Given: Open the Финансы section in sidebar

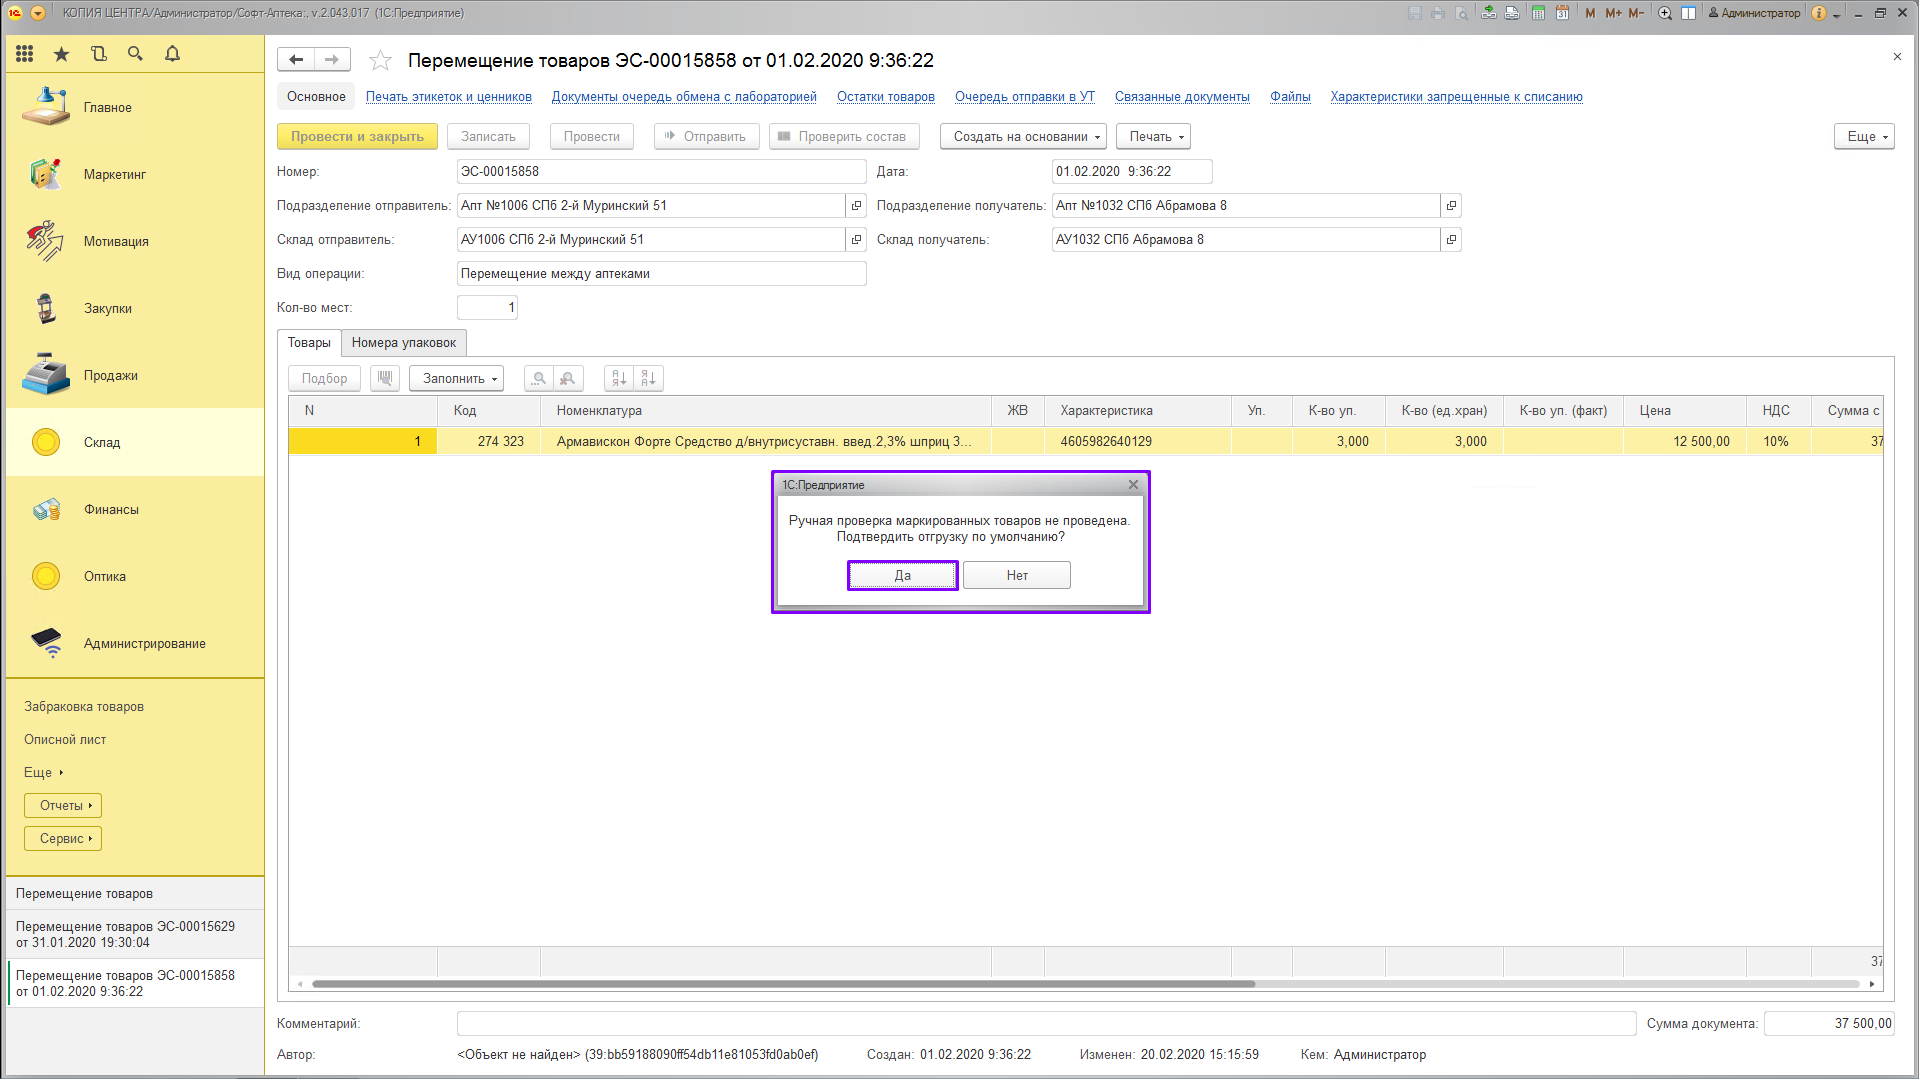Looking at the screenshot, I should pyautogui.click(x=111, y=509).
